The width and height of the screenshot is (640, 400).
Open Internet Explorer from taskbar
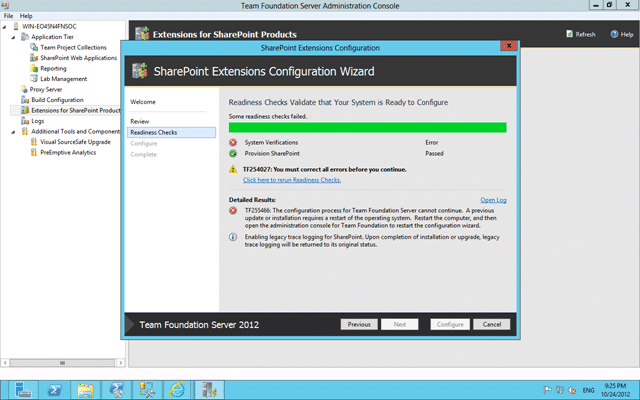click(x=178, y=390)
